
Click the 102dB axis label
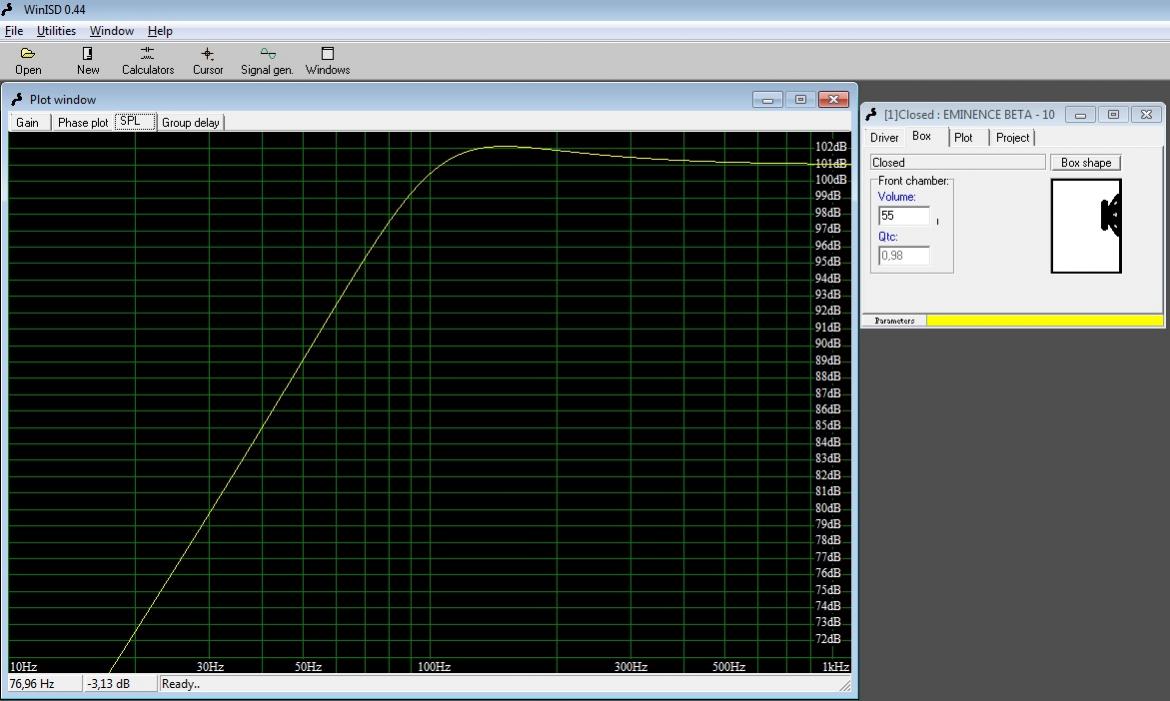tap(830, 146)
